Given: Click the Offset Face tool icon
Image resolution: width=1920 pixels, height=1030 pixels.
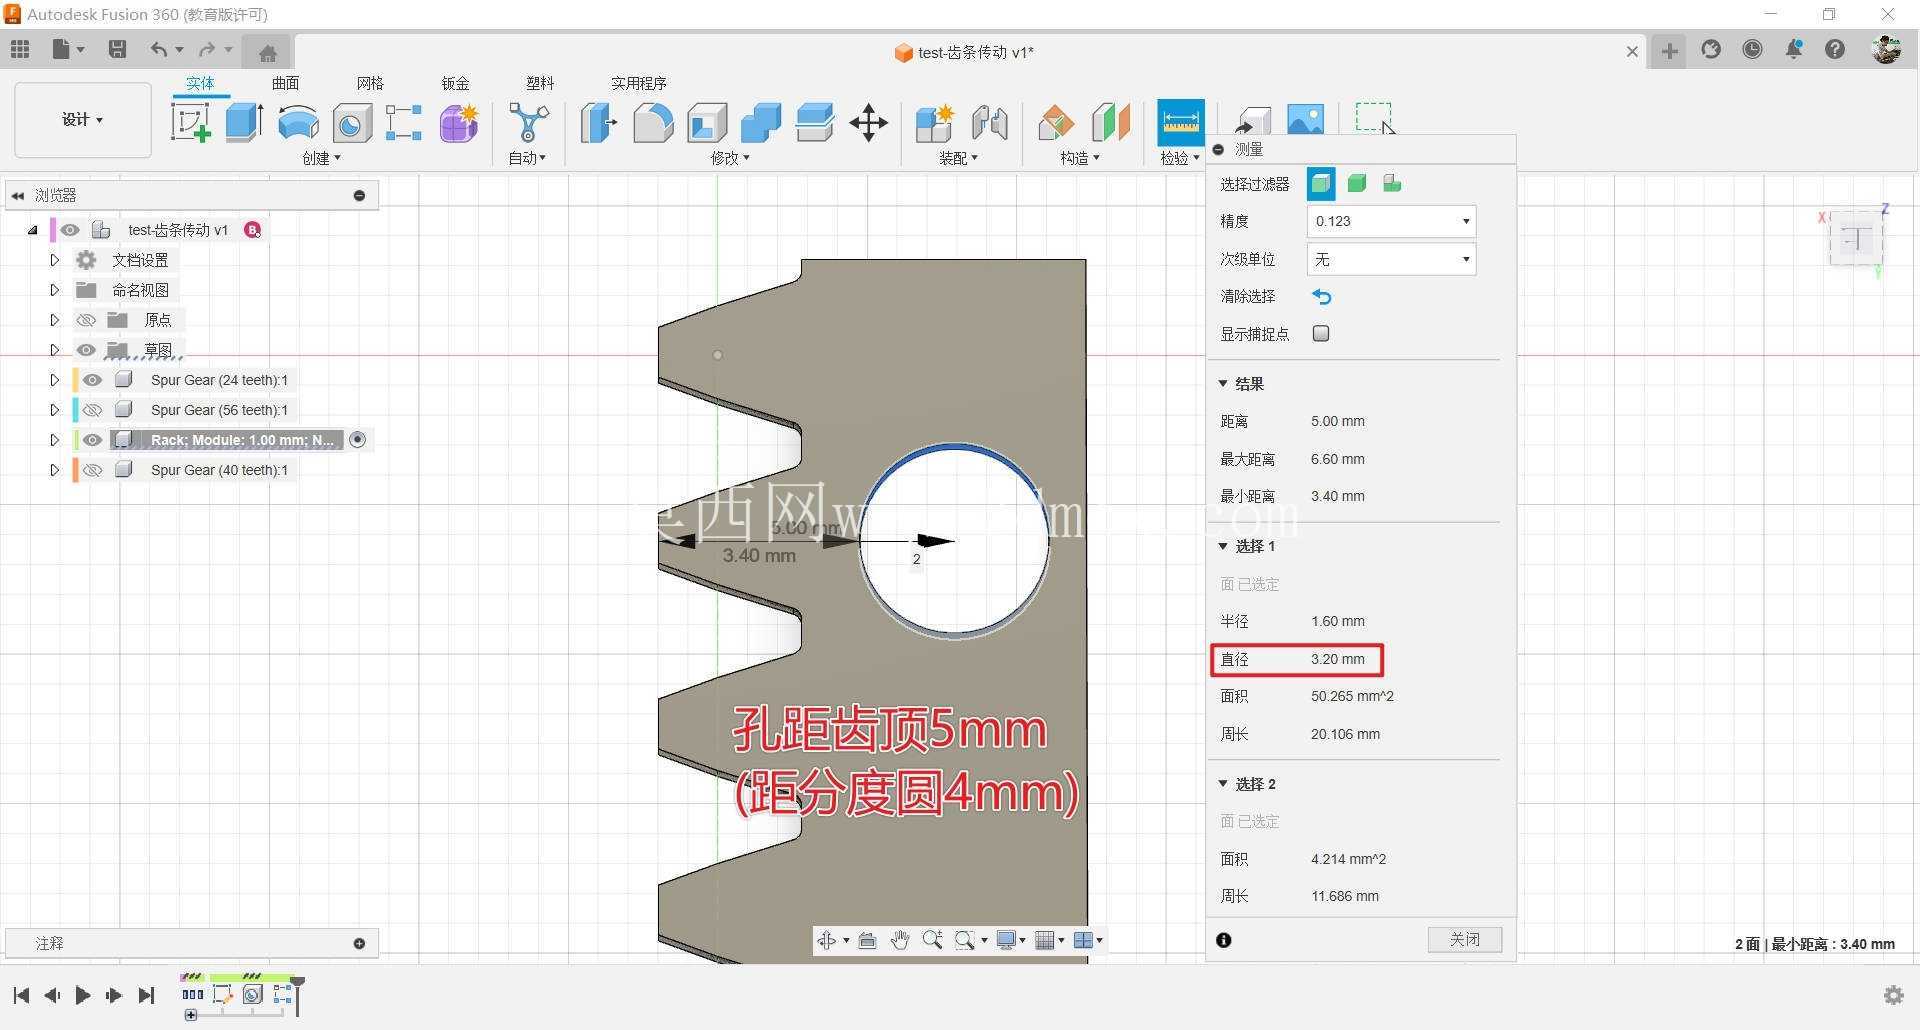Looking at the screenshot, I should point(815,123).
